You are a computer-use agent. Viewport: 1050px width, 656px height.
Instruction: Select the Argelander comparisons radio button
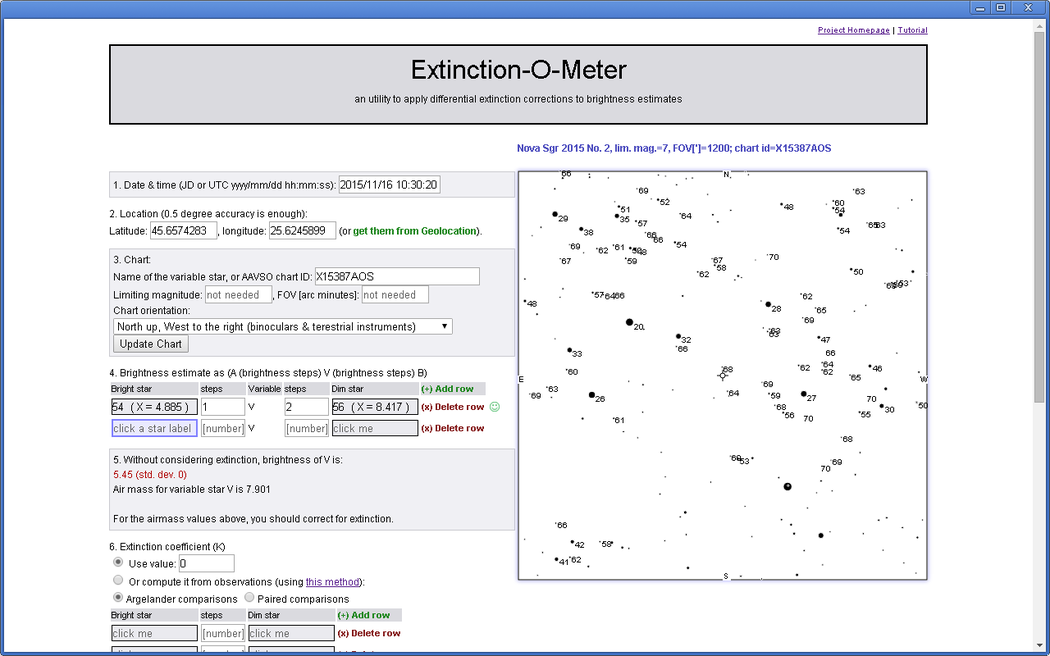click(118, 599)
